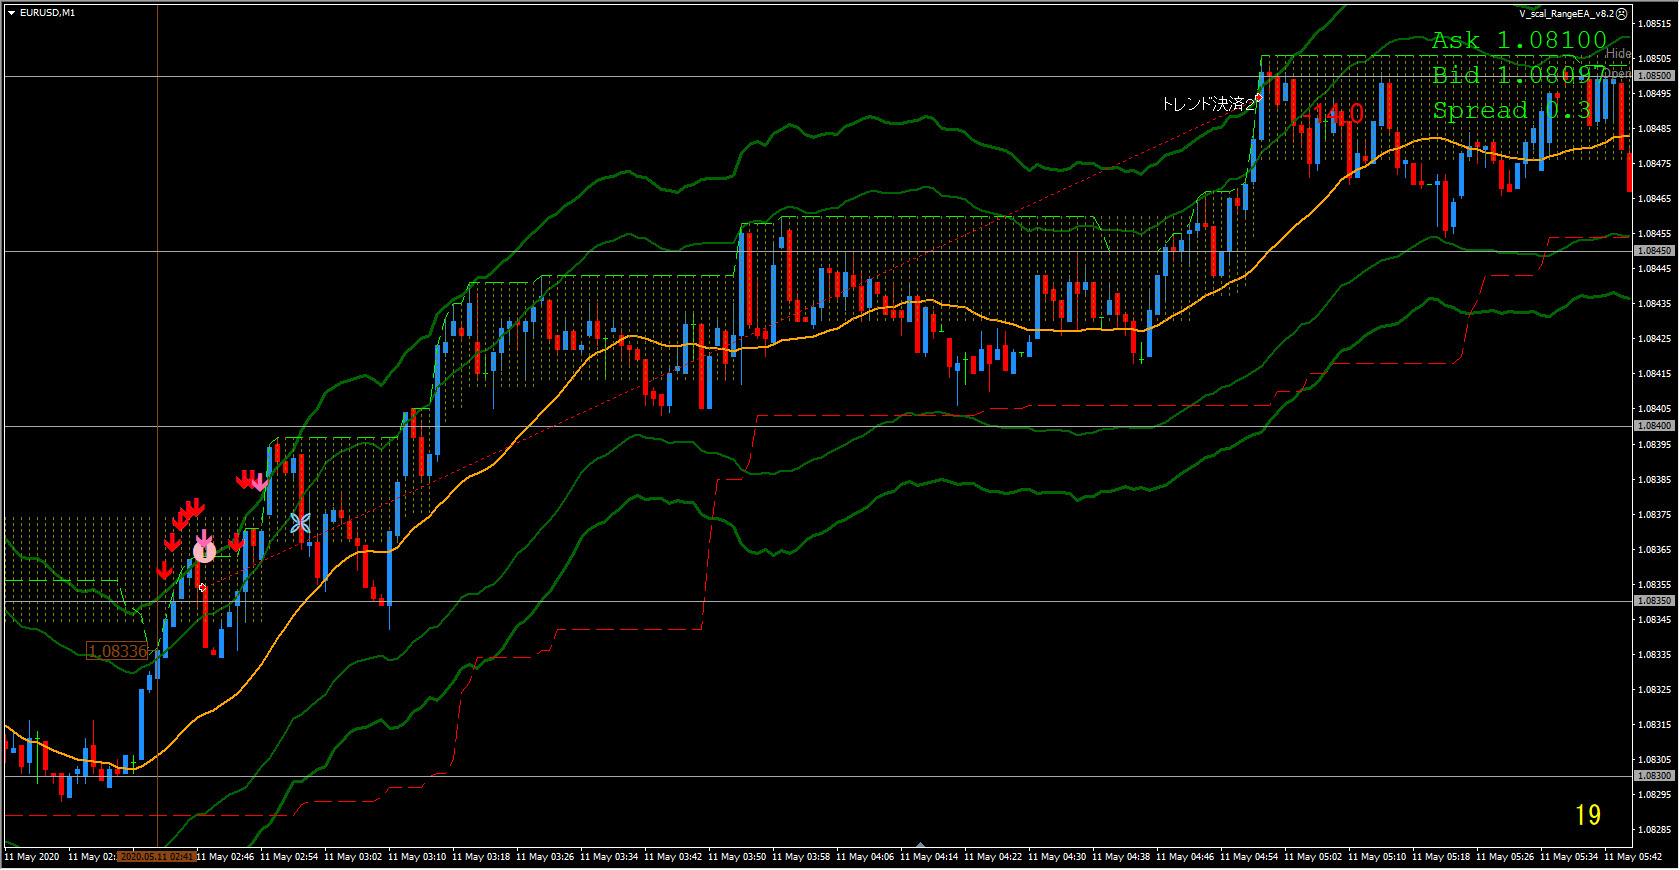Image resolution: width=1680 pixels, height=870 pixels.
Task: Click the 1.08300 horizontal line price tag
Action: click(x=1655, y=776)
